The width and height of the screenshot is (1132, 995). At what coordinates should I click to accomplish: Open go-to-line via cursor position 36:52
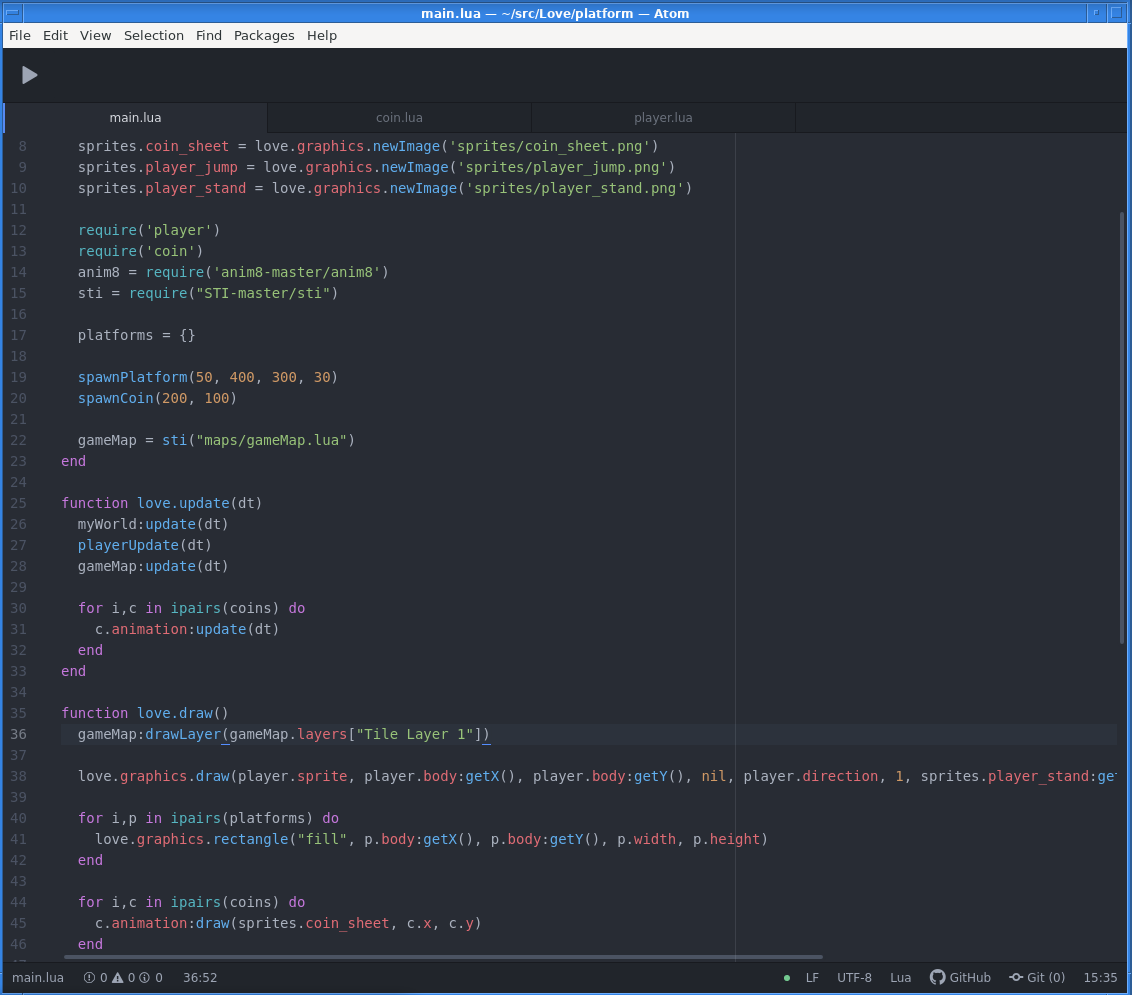[x=200, y=978]
